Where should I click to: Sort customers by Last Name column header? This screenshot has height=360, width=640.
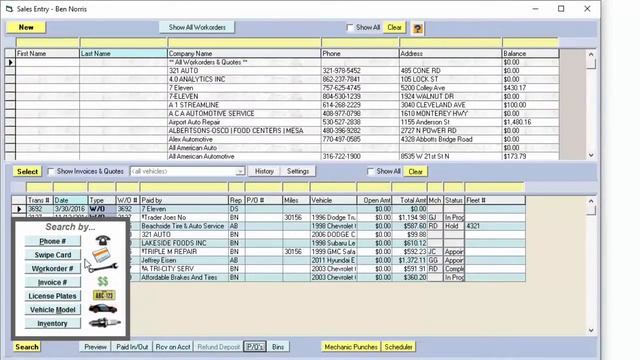tap(123, 53)
